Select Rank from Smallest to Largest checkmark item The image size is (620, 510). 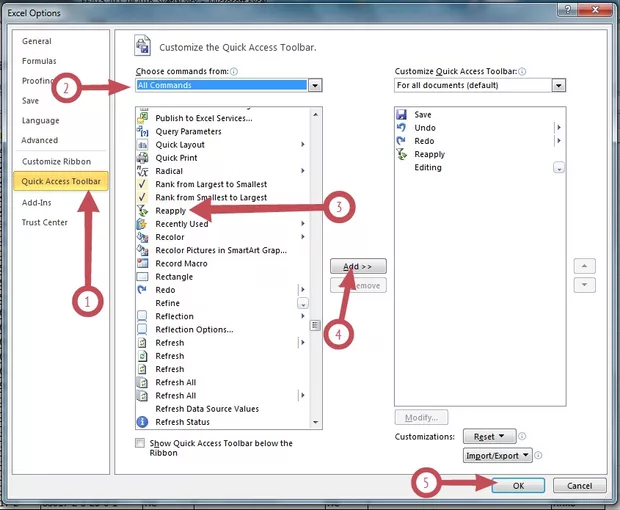coord(221,197)
